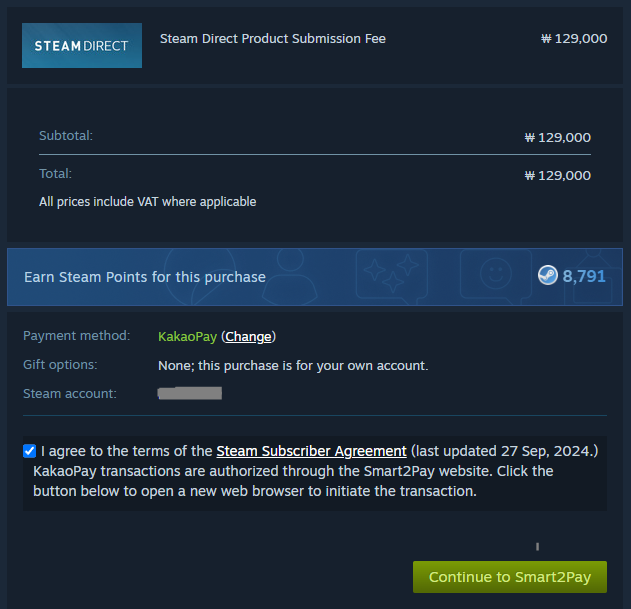
Task: Click the Gift options description text
Action: point(293,365)
